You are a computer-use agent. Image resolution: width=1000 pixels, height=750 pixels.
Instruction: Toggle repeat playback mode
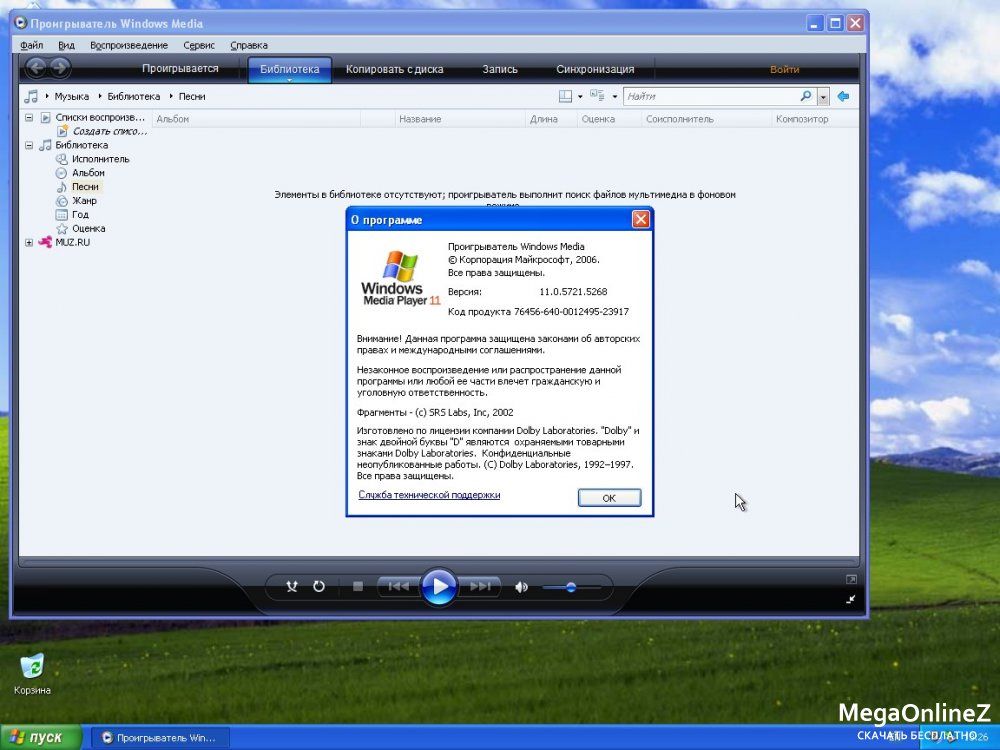coord(319,586)
